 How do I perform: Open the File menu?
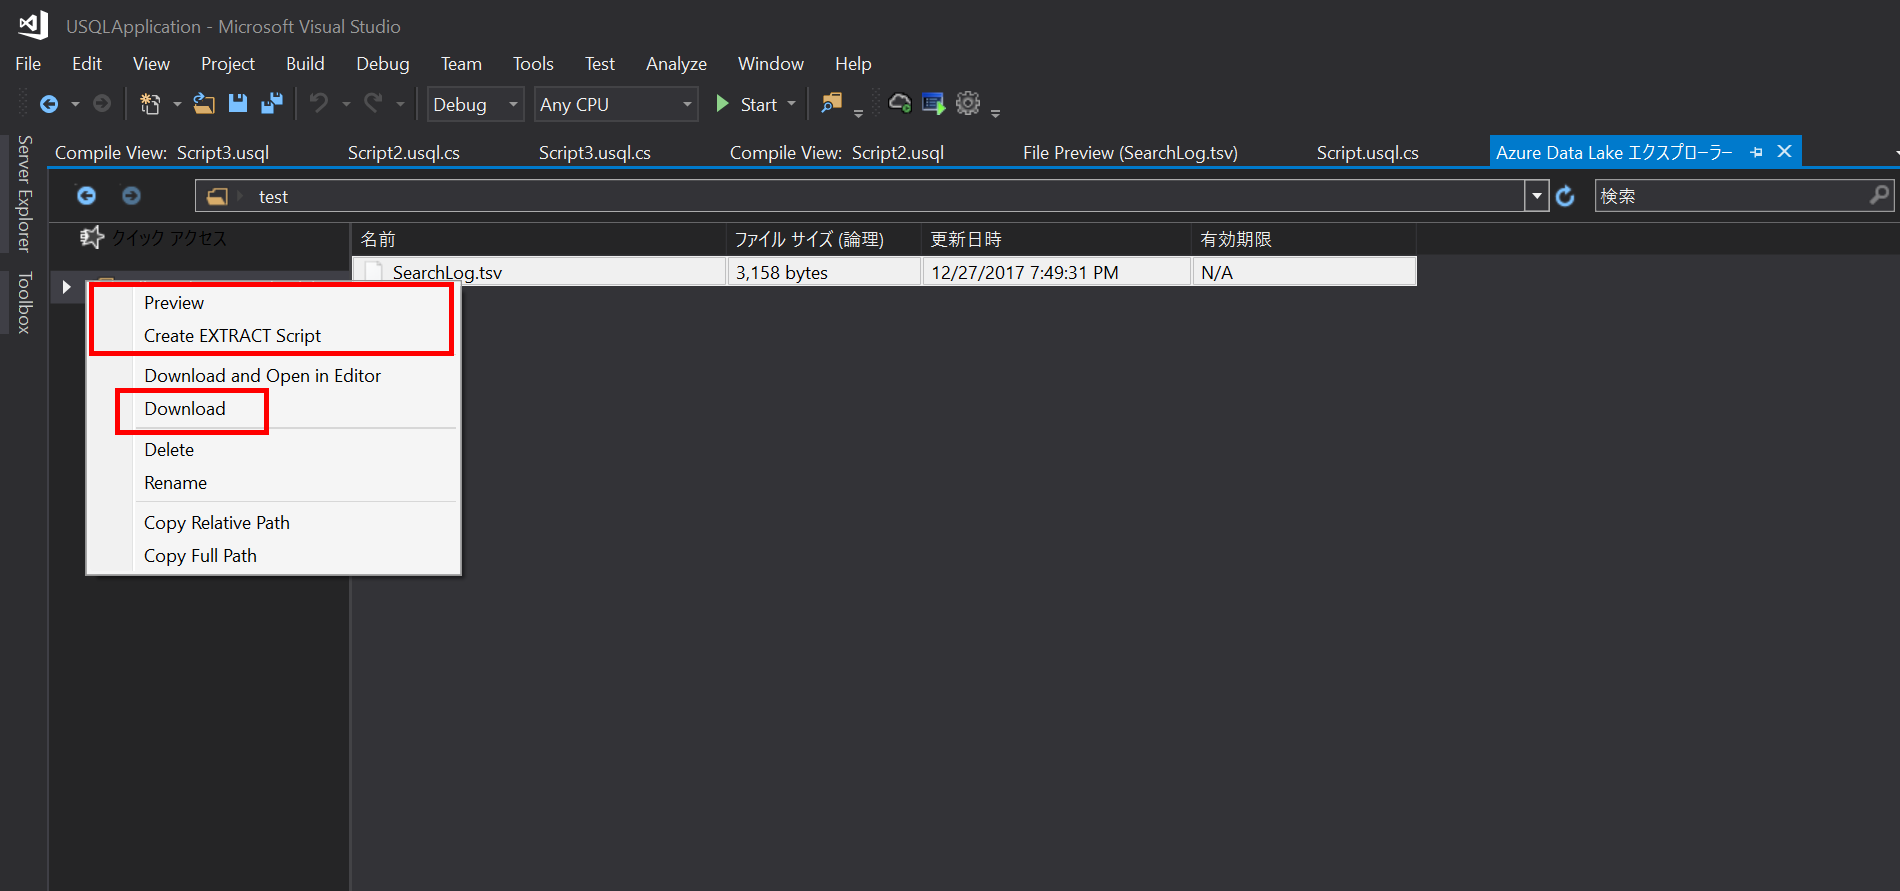[28, 64]
